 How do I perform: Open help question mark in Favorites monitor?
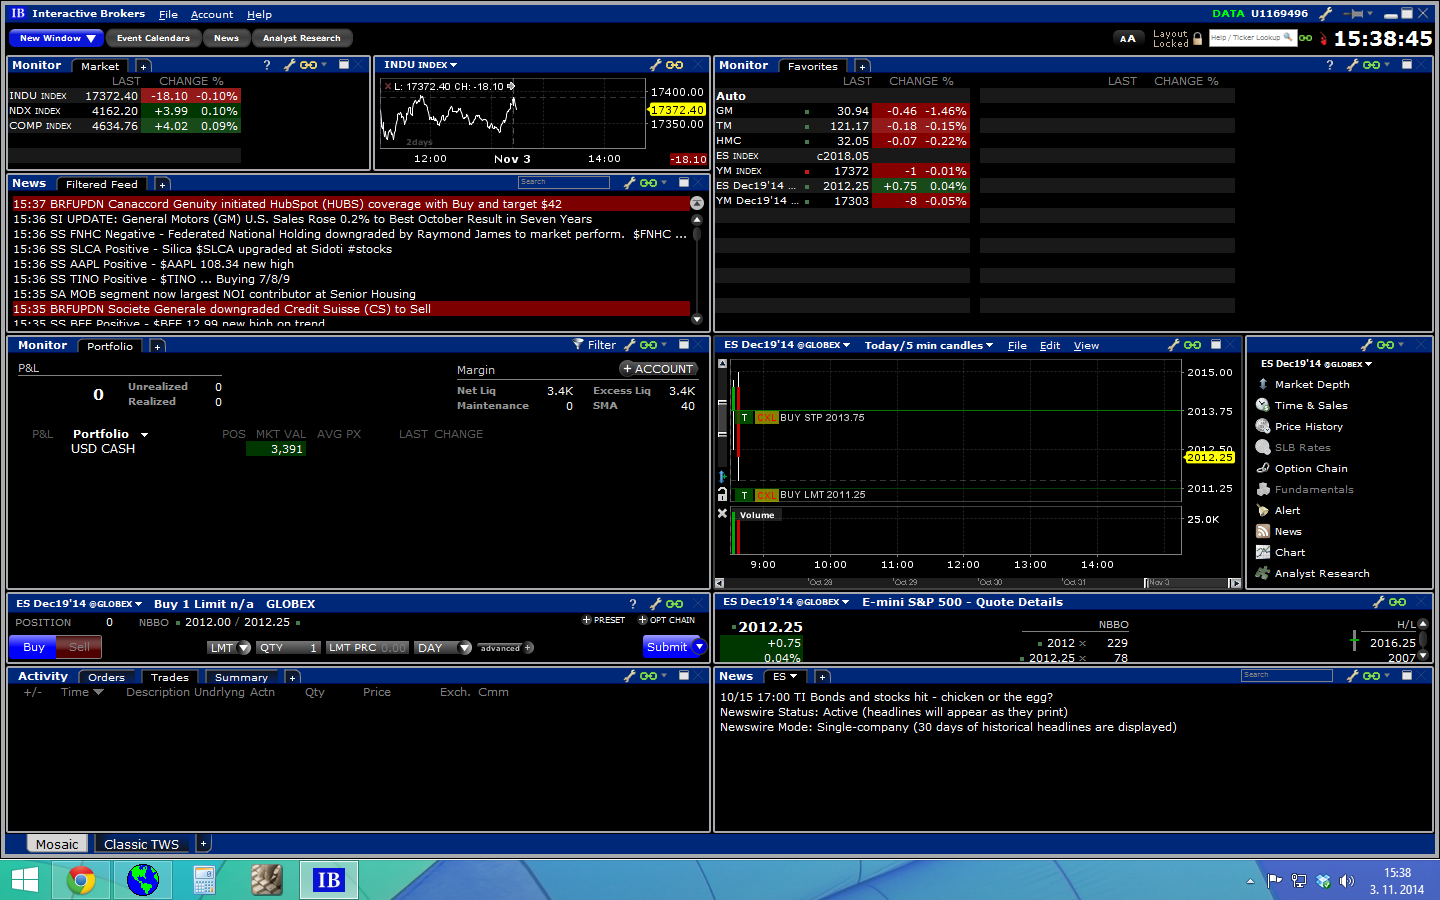click(1330, 65)
